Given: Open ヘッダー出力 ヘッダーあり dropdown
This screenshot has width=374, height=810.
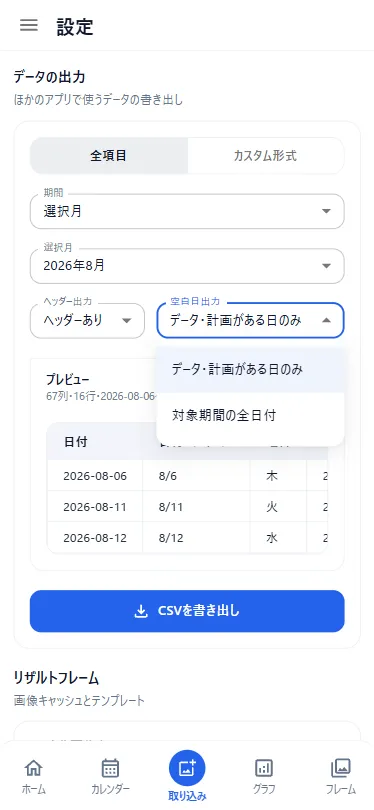Looking at the screenshot, I should point(87,320).
